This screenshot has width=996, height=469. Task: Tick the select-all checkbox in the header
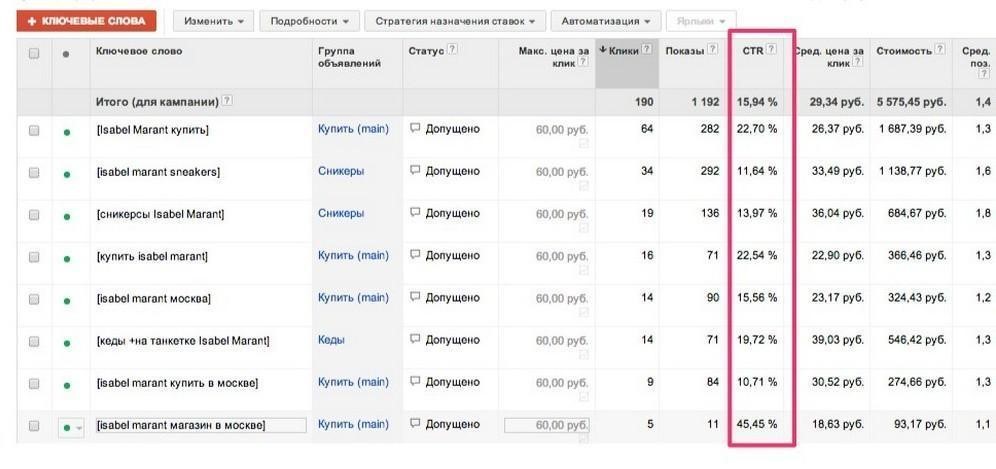coord(34,54)
